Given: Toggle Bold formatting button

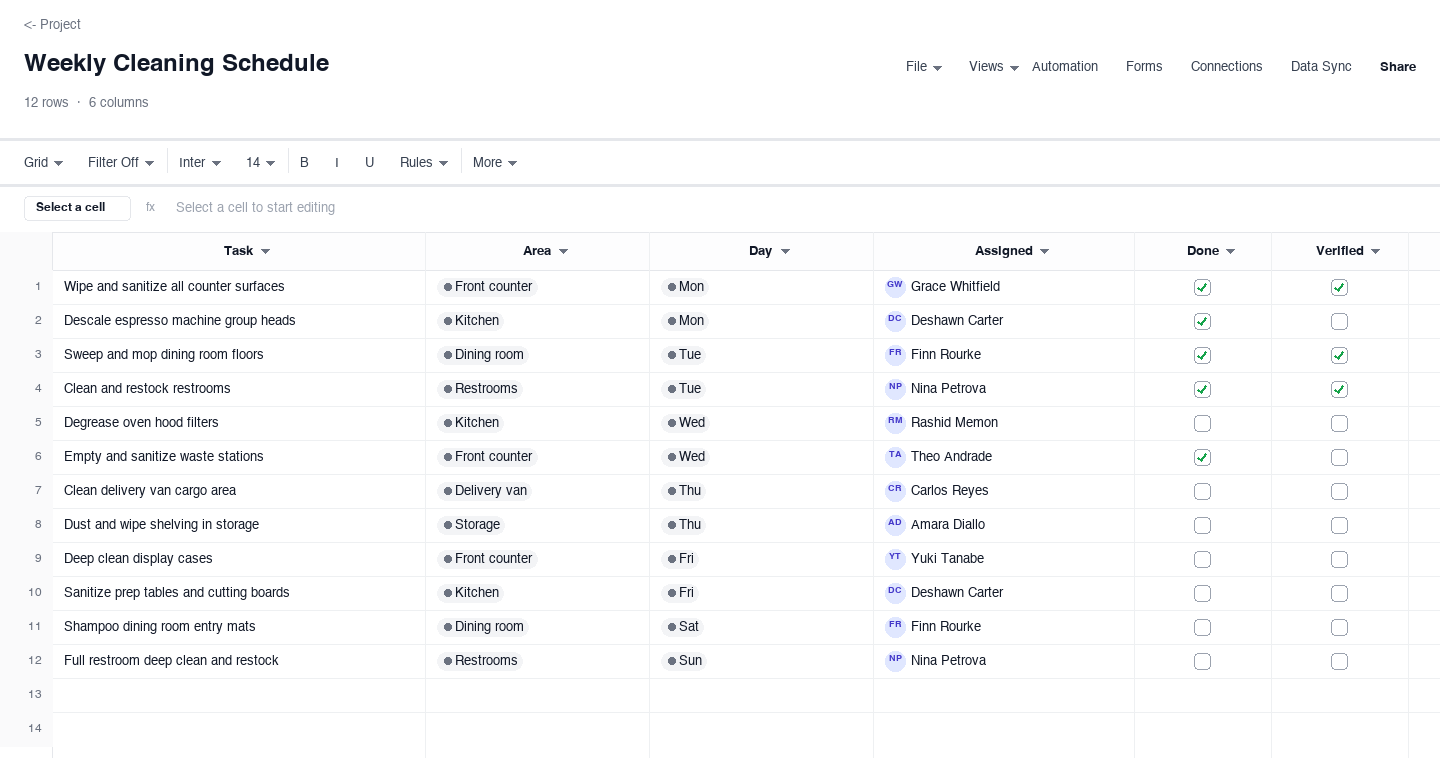Looking at the screenshot, I should 304,162.
